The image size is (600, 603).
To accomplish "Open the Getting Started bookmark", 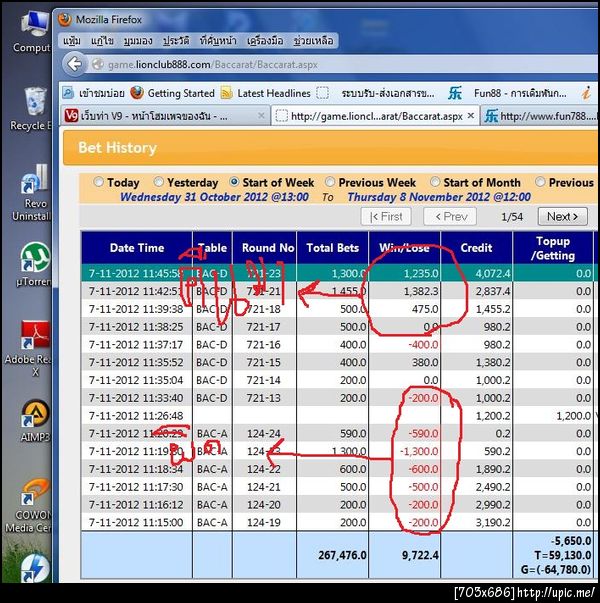I will pos(172,93).
